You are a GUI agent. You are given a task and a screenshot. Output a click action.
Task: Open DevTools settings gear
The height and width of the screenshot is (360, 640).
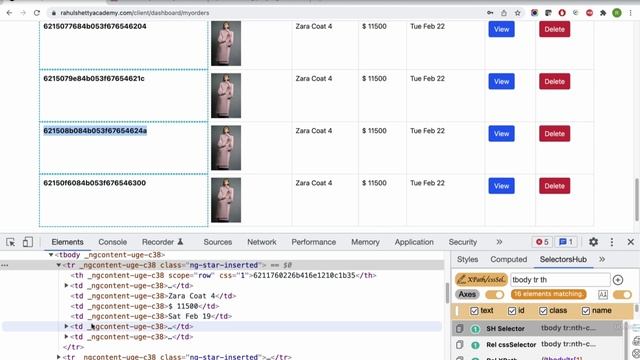click(593, 242)
